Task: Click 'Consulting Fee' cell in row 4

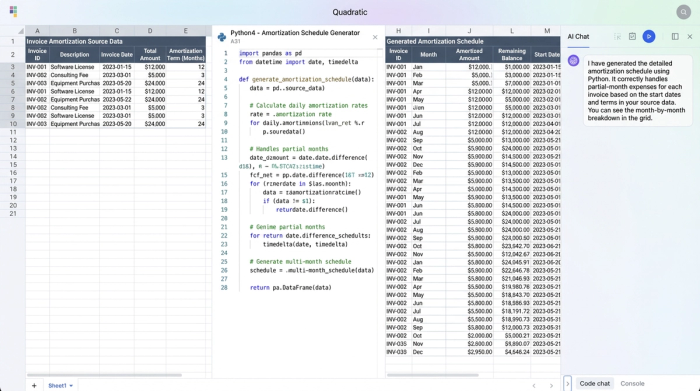Action: pyautogui.click(x=74, y=75)
